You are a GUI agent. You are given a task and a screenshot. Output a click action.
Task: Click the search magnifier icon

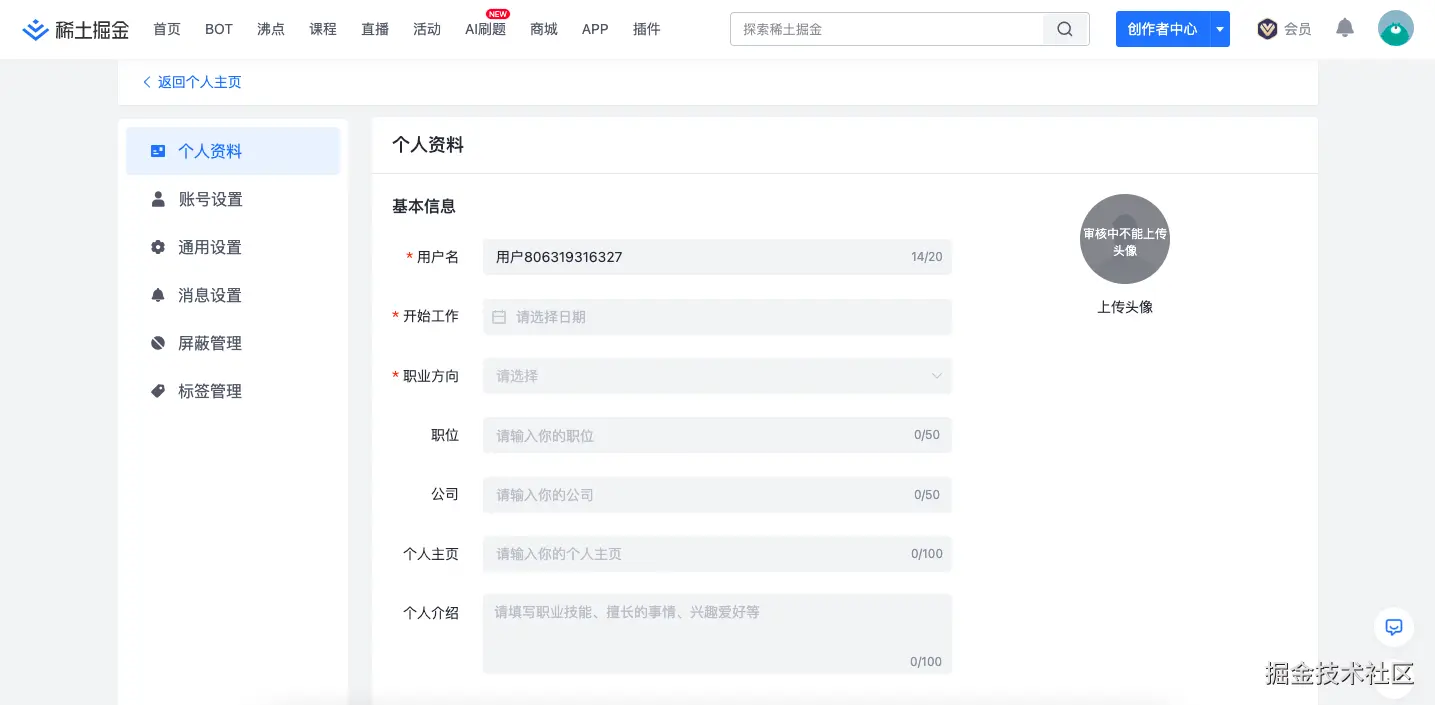[x=1064, y=29]
